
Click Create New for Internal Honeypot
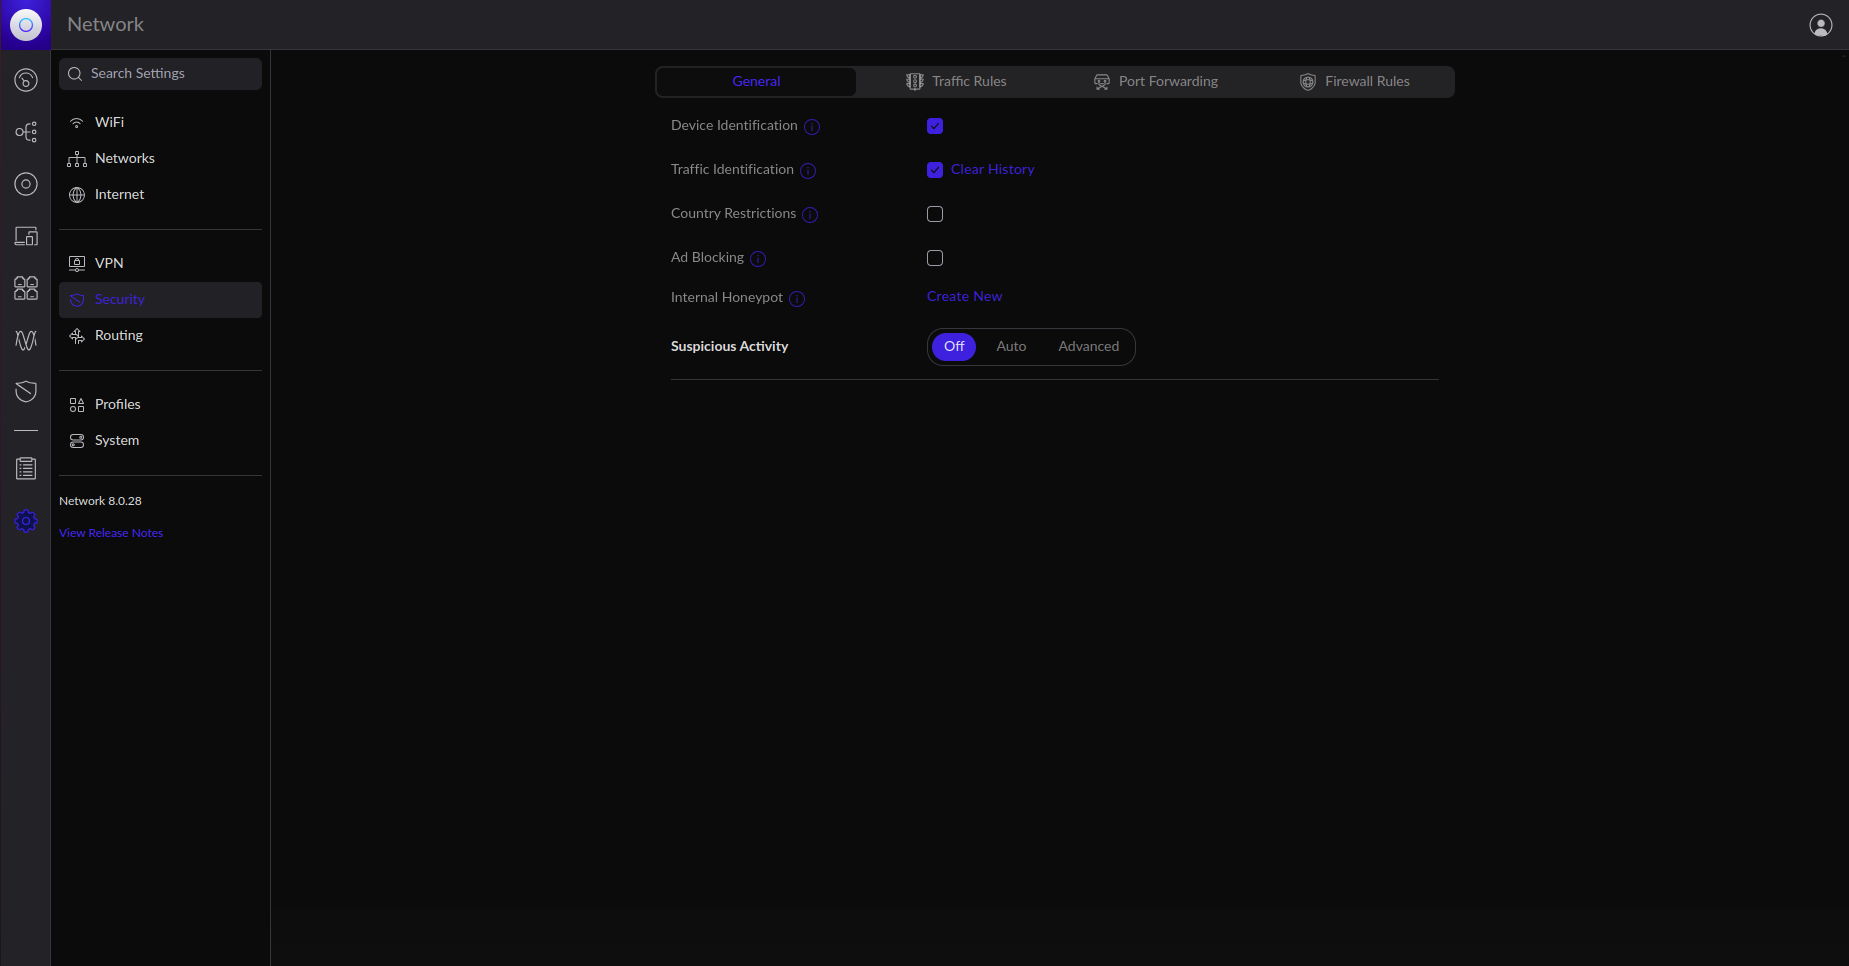pos(964,297)
